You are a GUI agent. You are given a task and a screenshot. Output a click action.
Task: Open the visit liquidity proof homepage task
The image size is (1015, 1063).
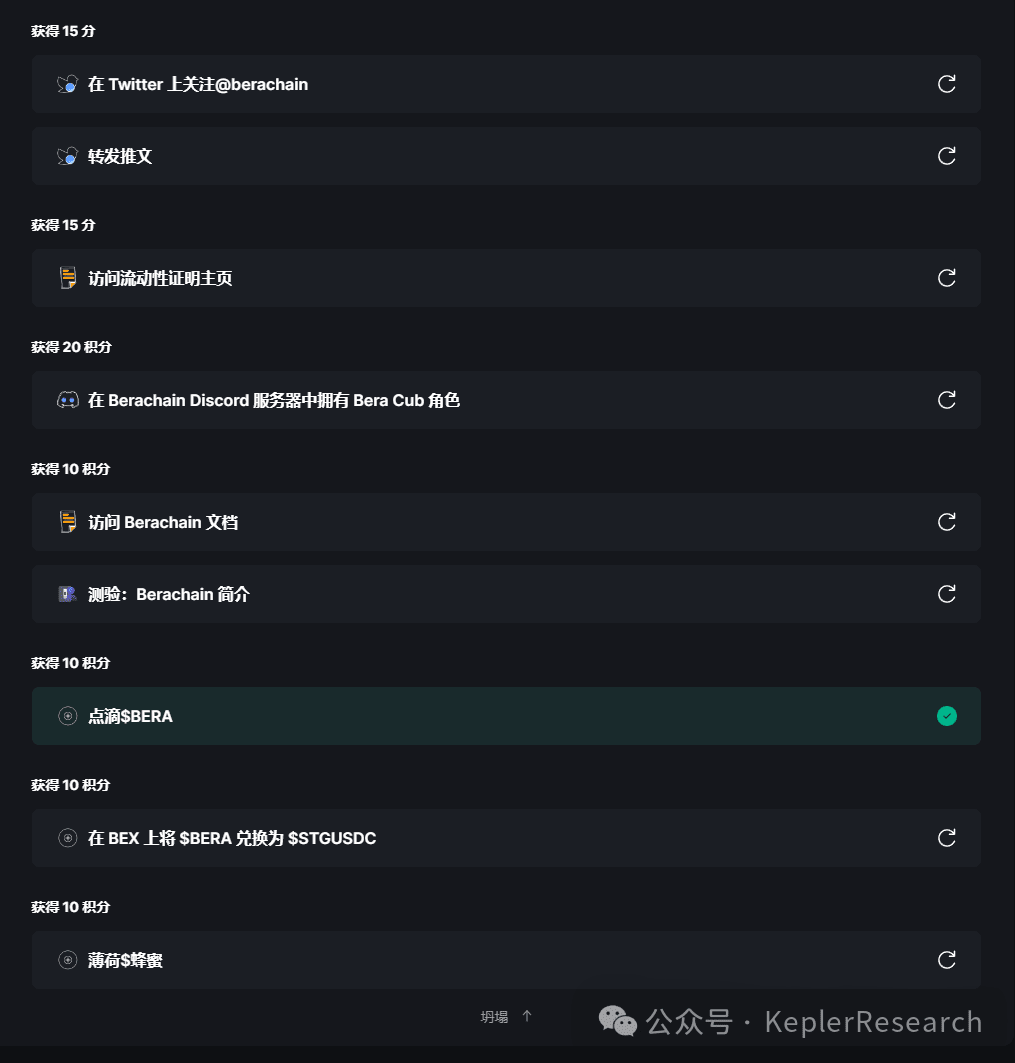(400, 278)
